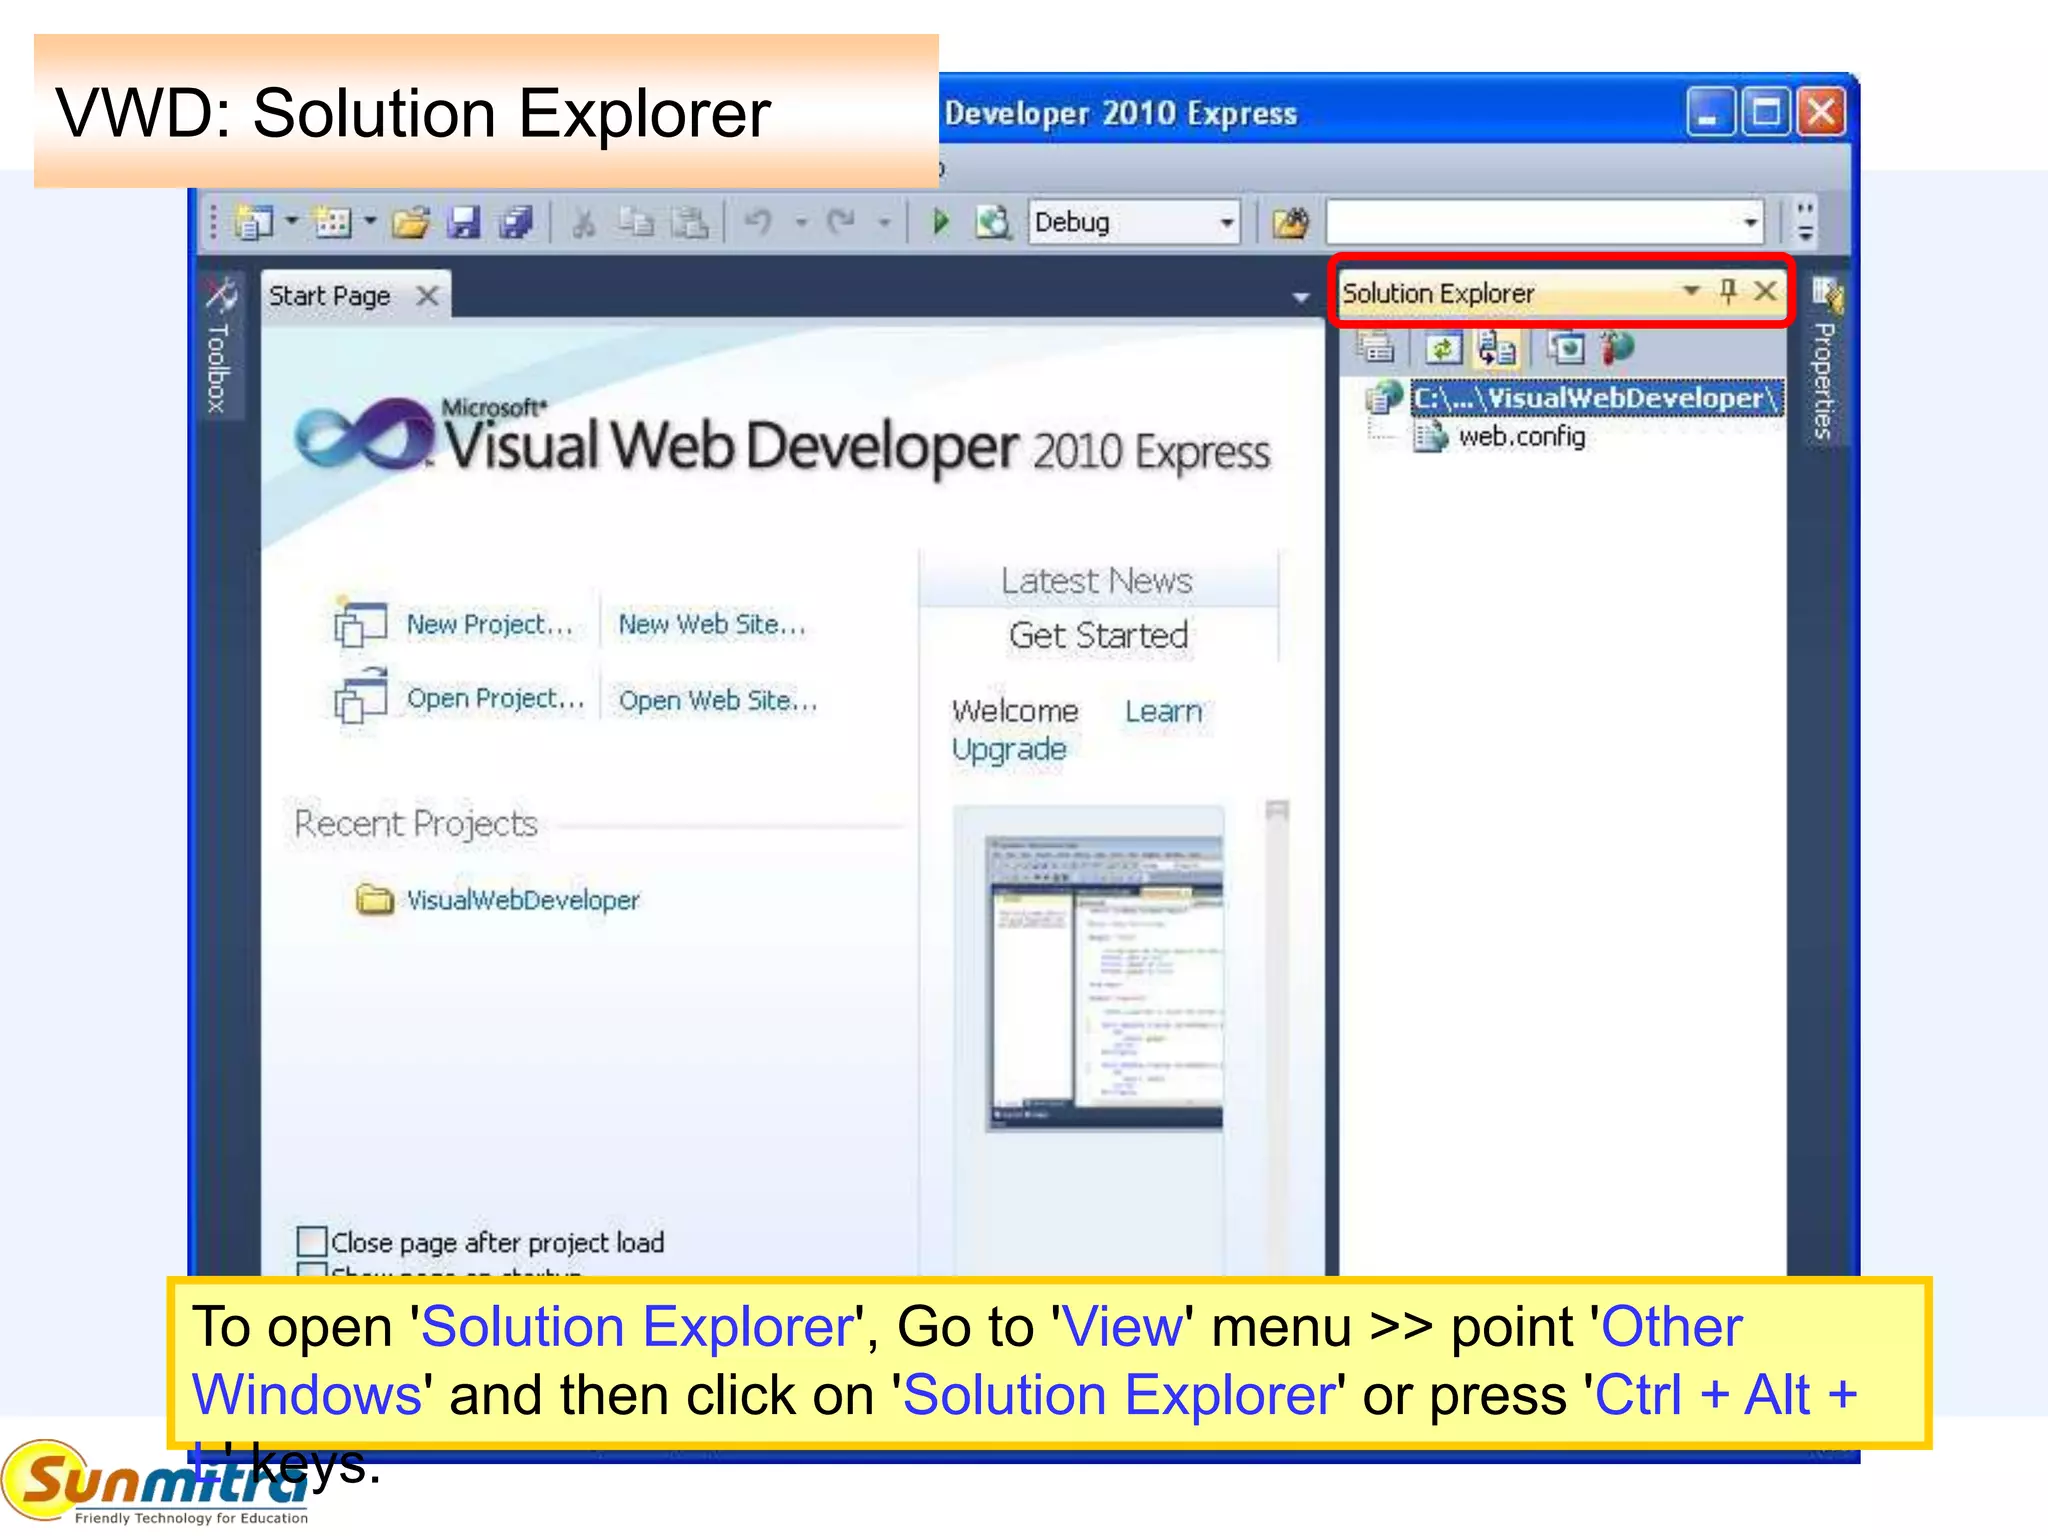Screen dimensions: 2048x1536
Task: Open the Redo history dropdown arrow
Action: 883,222
